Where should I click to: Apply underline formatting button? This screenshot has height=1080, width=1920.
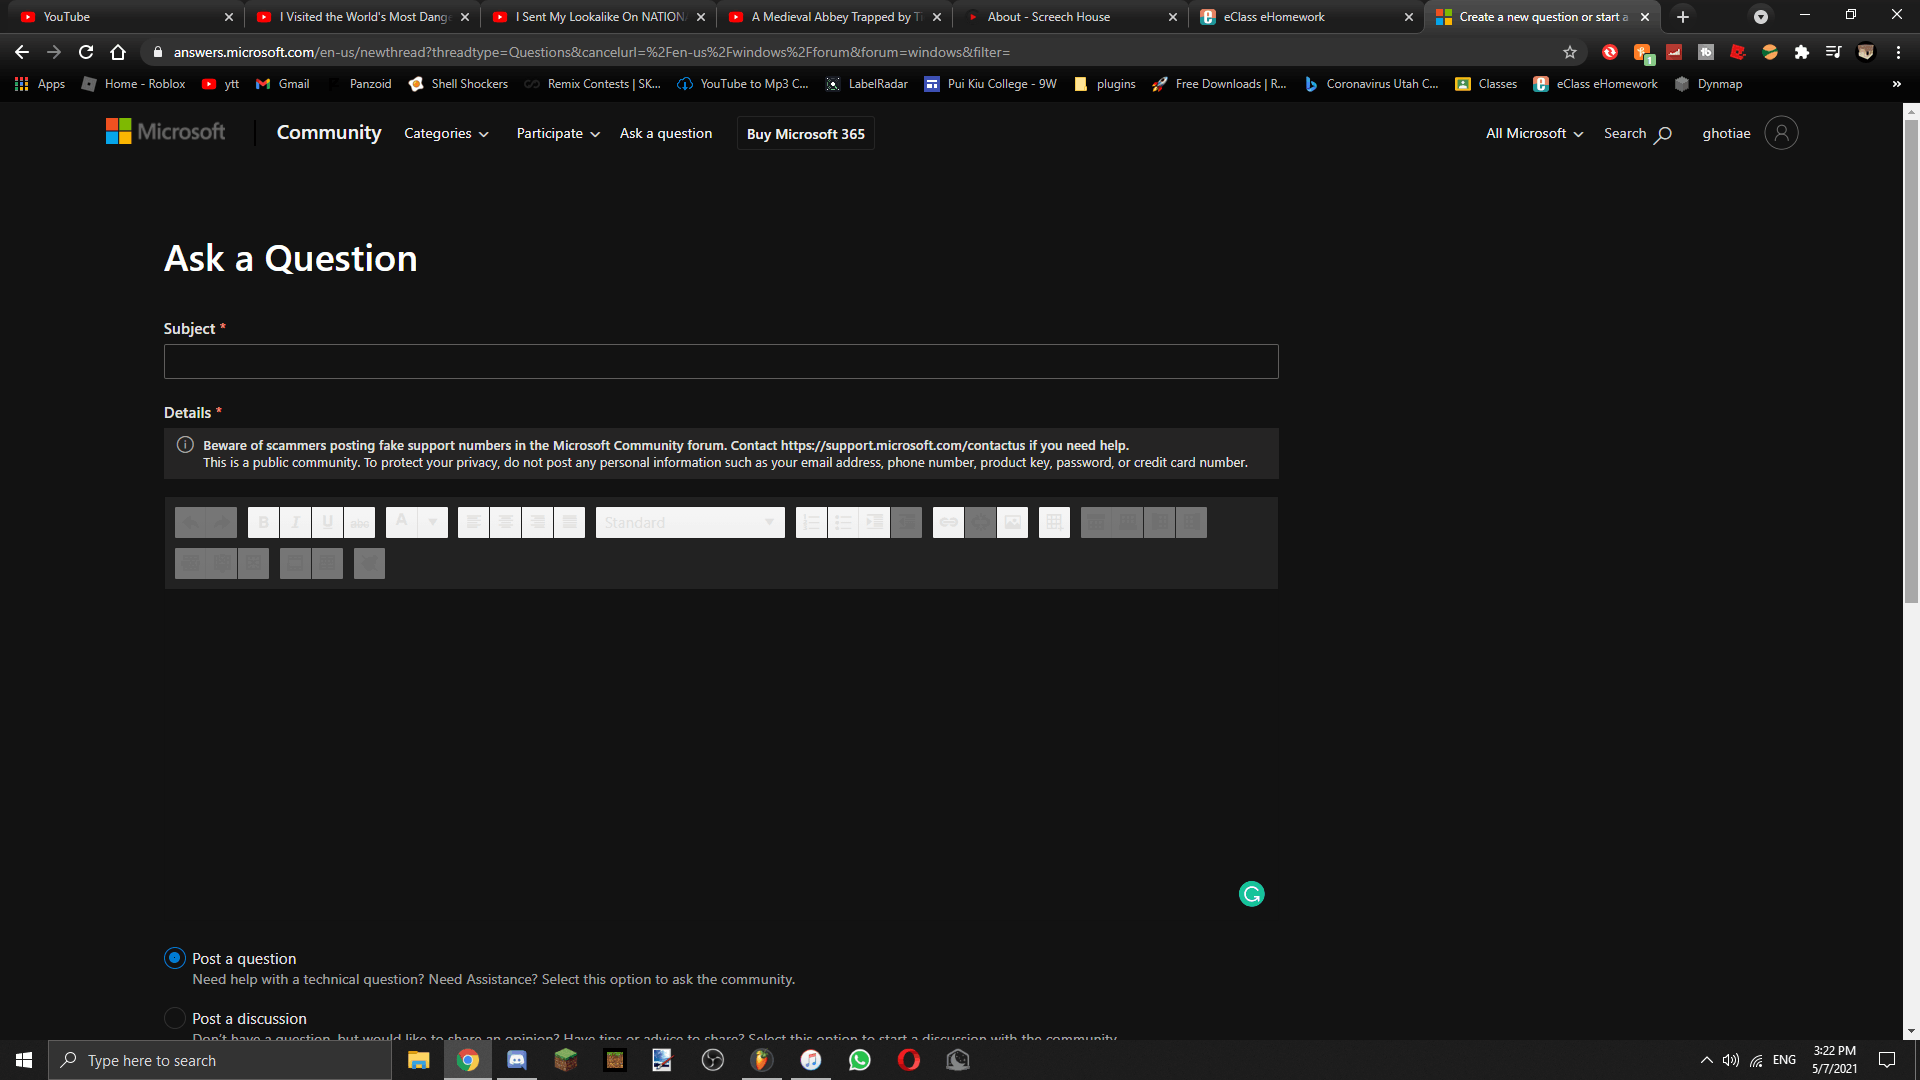(327, 522)
